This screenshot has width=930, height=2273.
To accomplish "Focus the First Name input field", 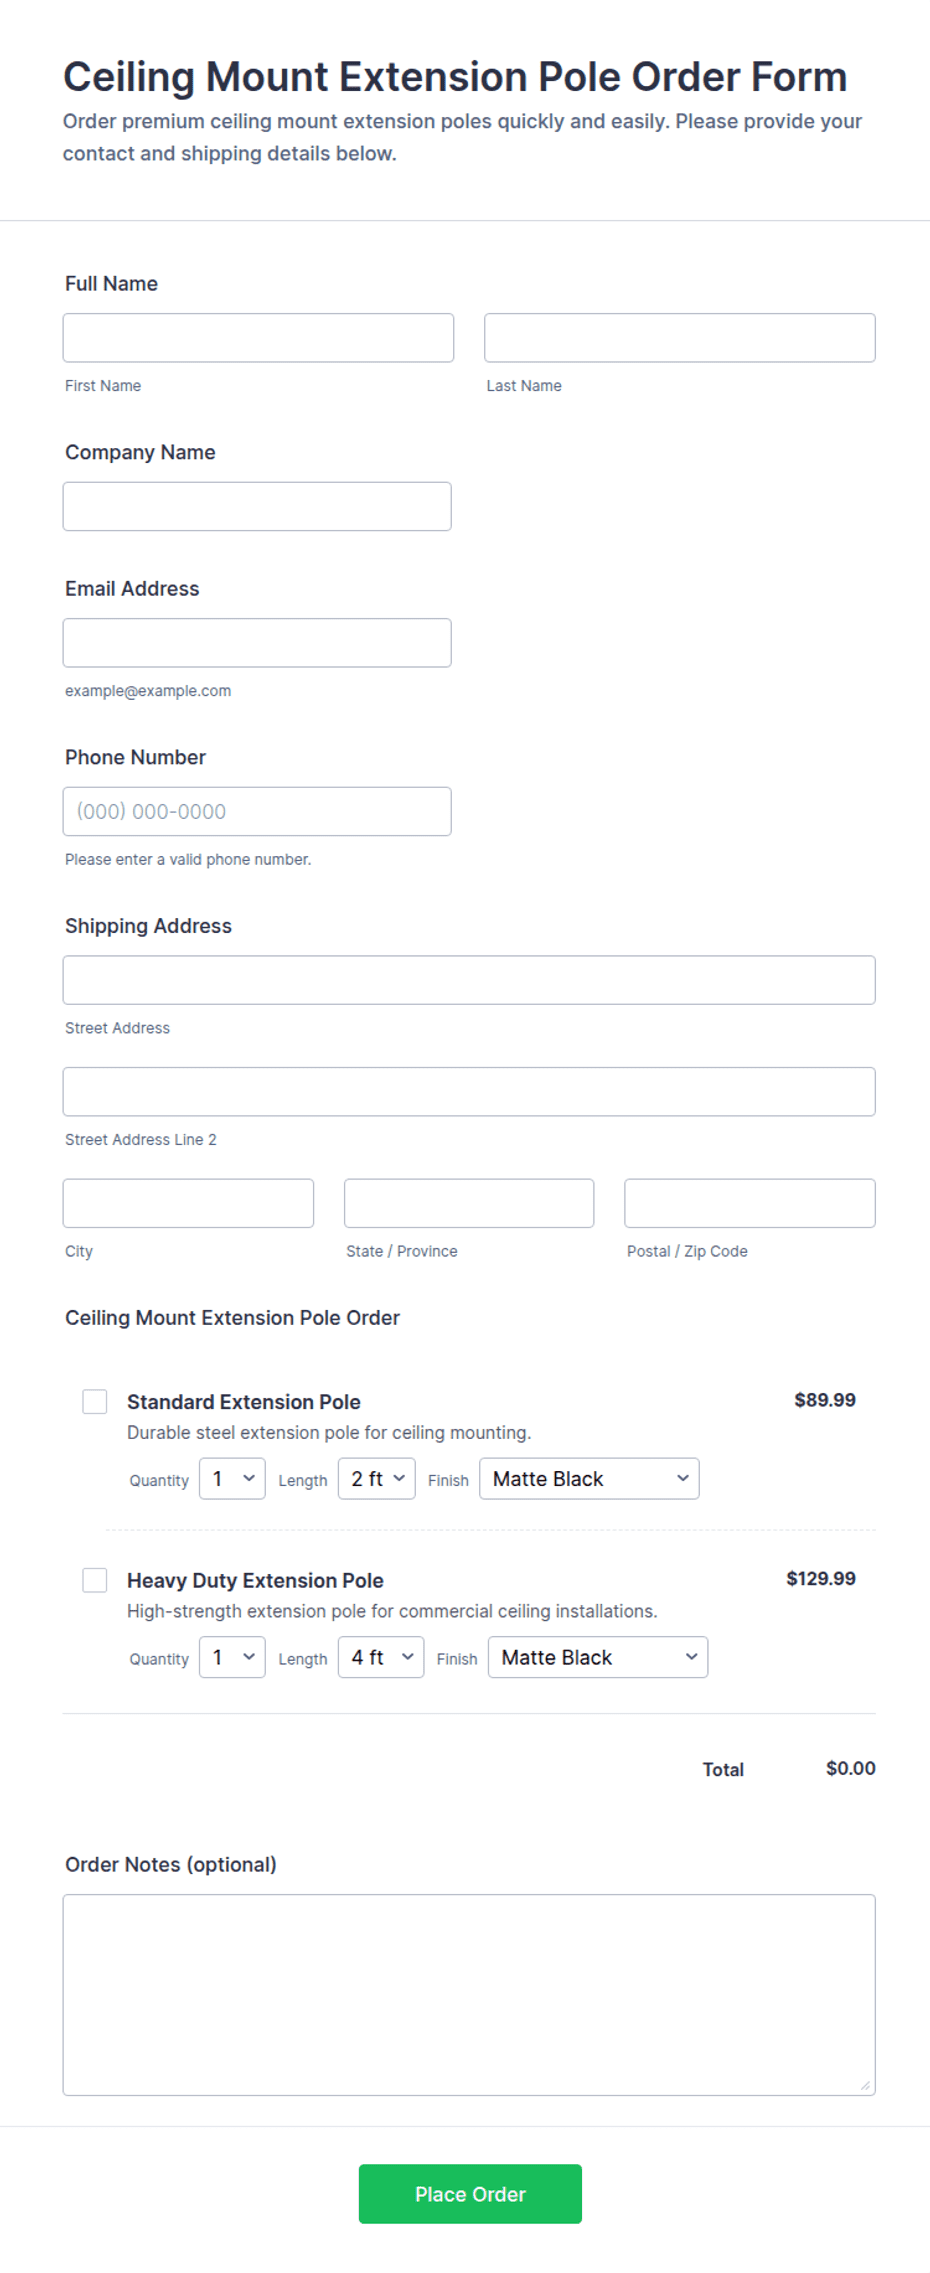I will pyautogui.click(x=258, y=338).
